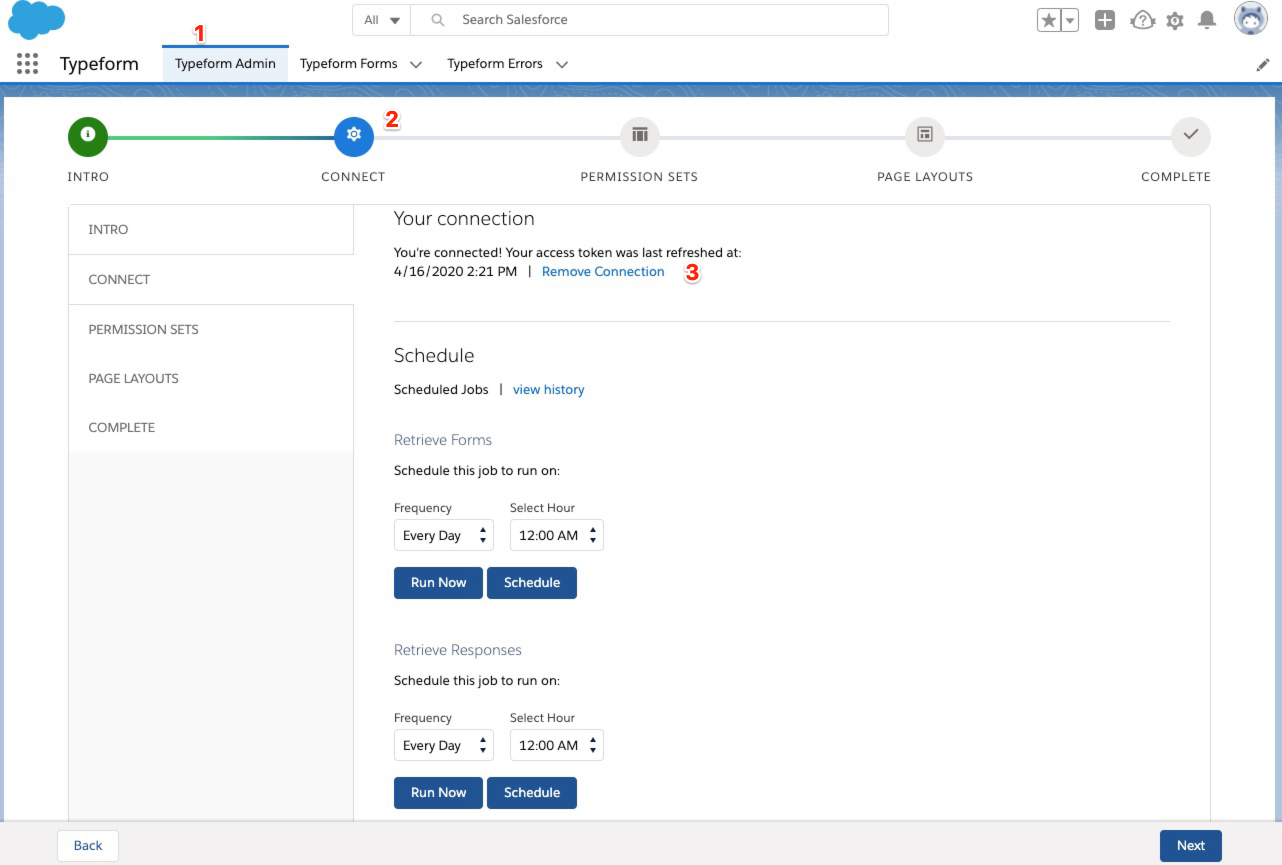
Task: Click the 'Schedule' section heading
Action: (x=434, y=356)
